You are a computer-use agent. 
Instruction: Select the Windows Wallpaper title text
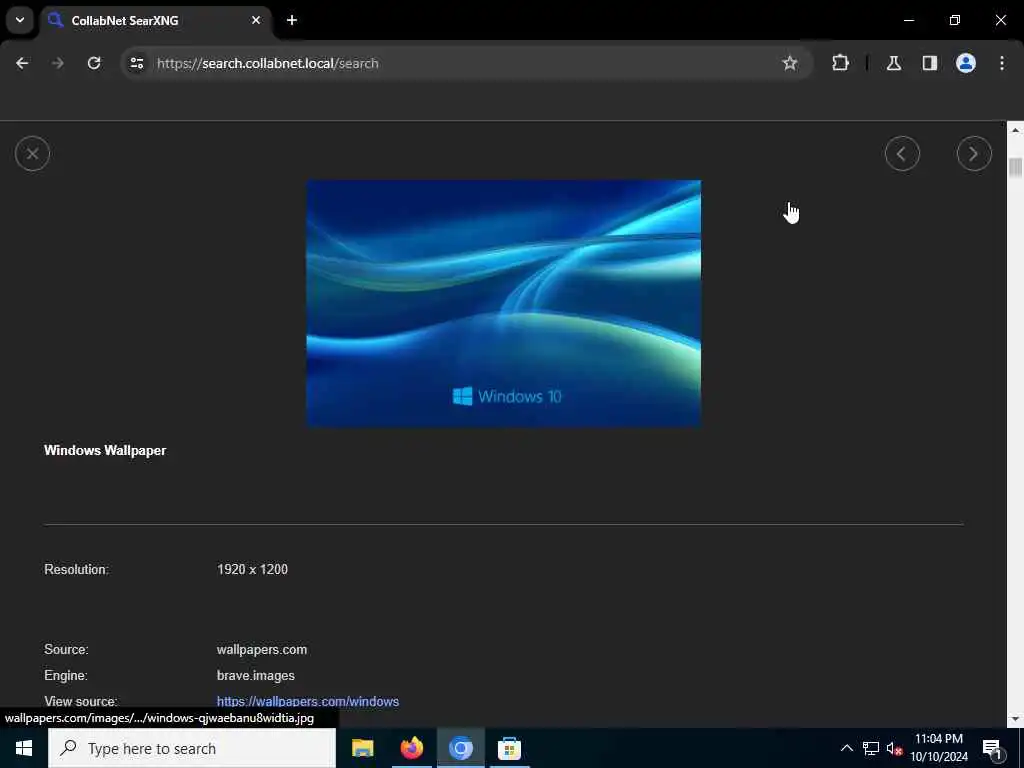coord(105,451)
